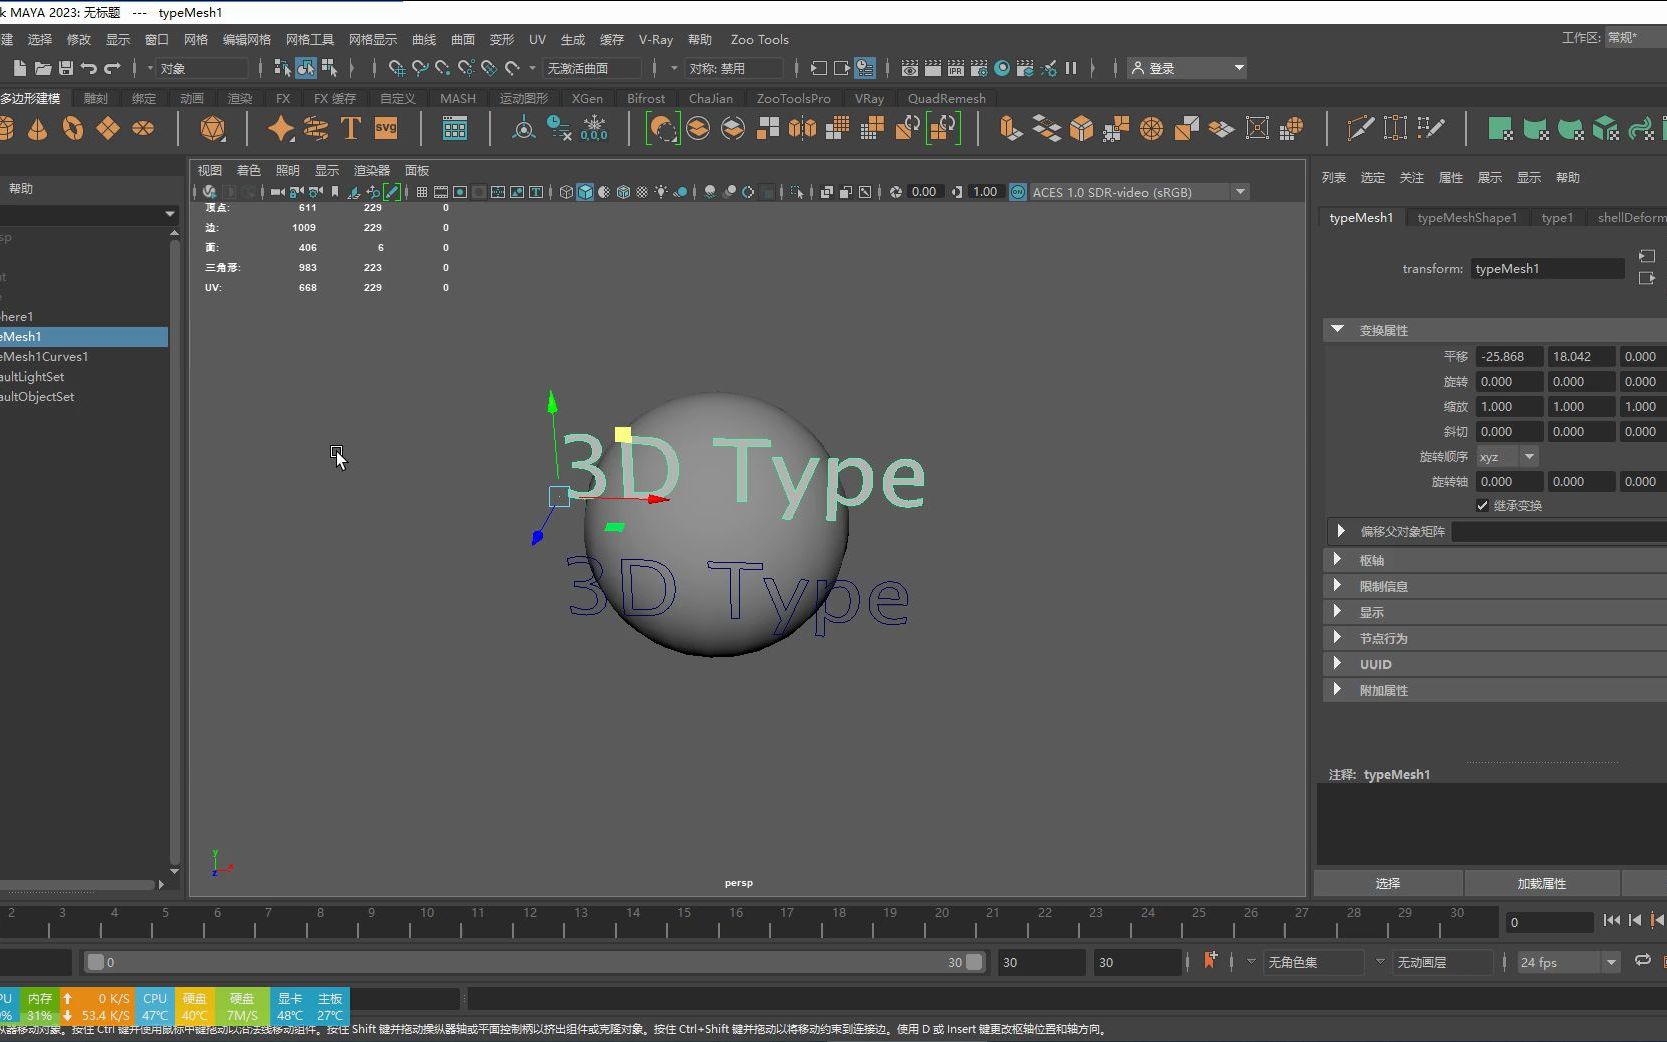Screen dimensions: 1667x1042
Task: Toggle use all lights bulb icon
Action: [x=661, y=192]
